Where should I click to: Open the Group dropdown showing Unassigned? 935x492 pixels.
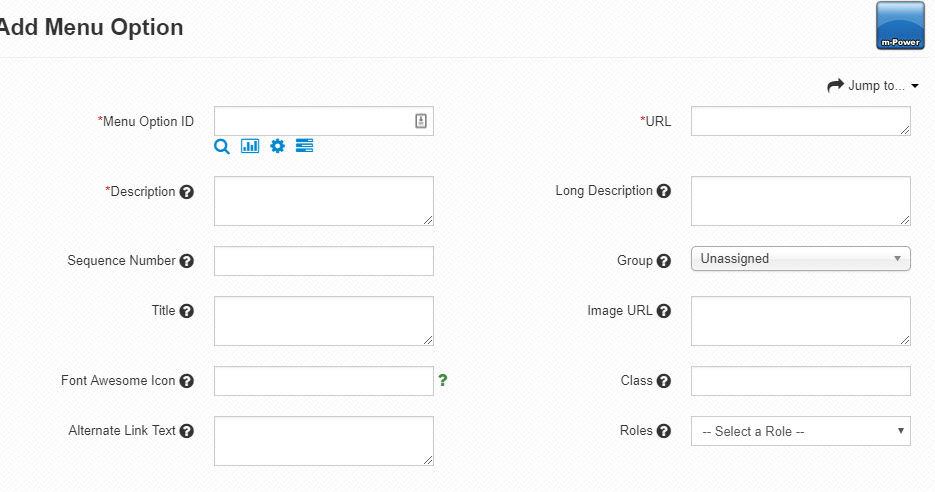pos(800,259)
